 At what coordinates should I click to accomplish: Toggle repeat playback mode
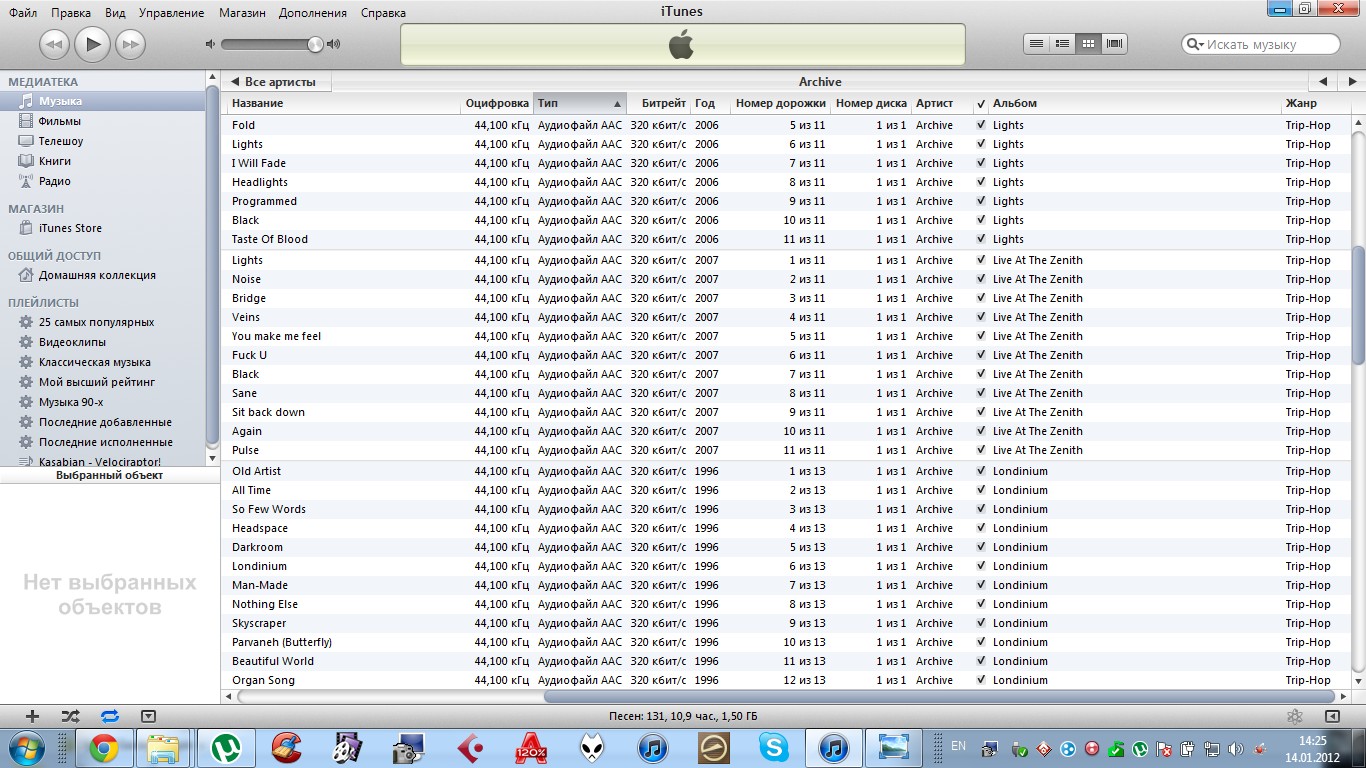(109, 716)
